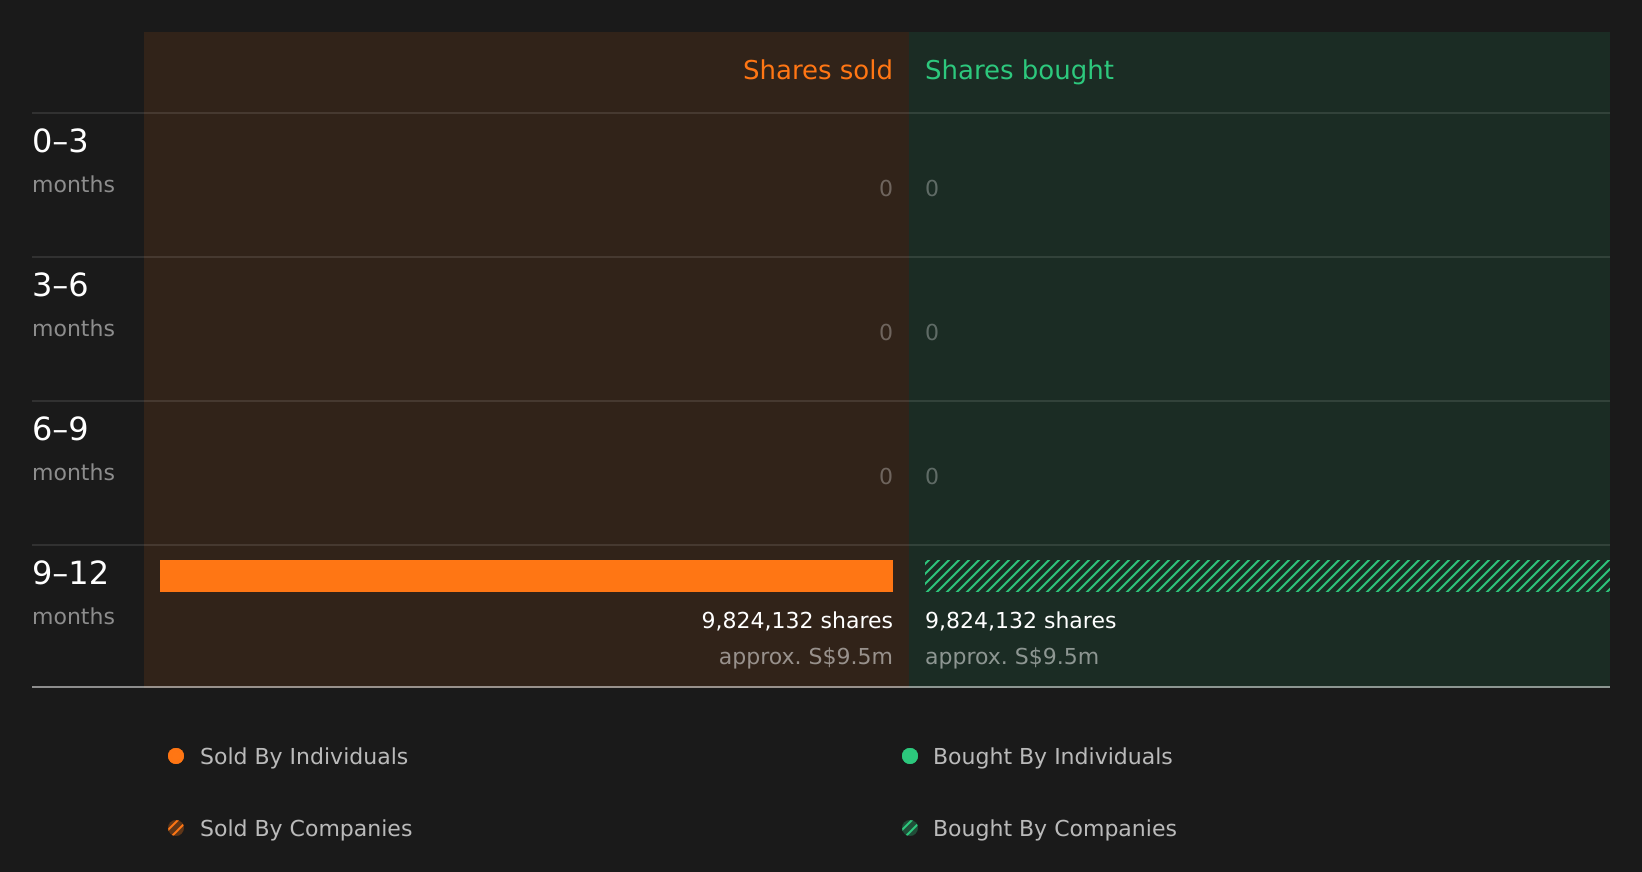Select the 9–12 months row label
The height and width of the screenshot is (872, 1642).
tap(73, 593)
